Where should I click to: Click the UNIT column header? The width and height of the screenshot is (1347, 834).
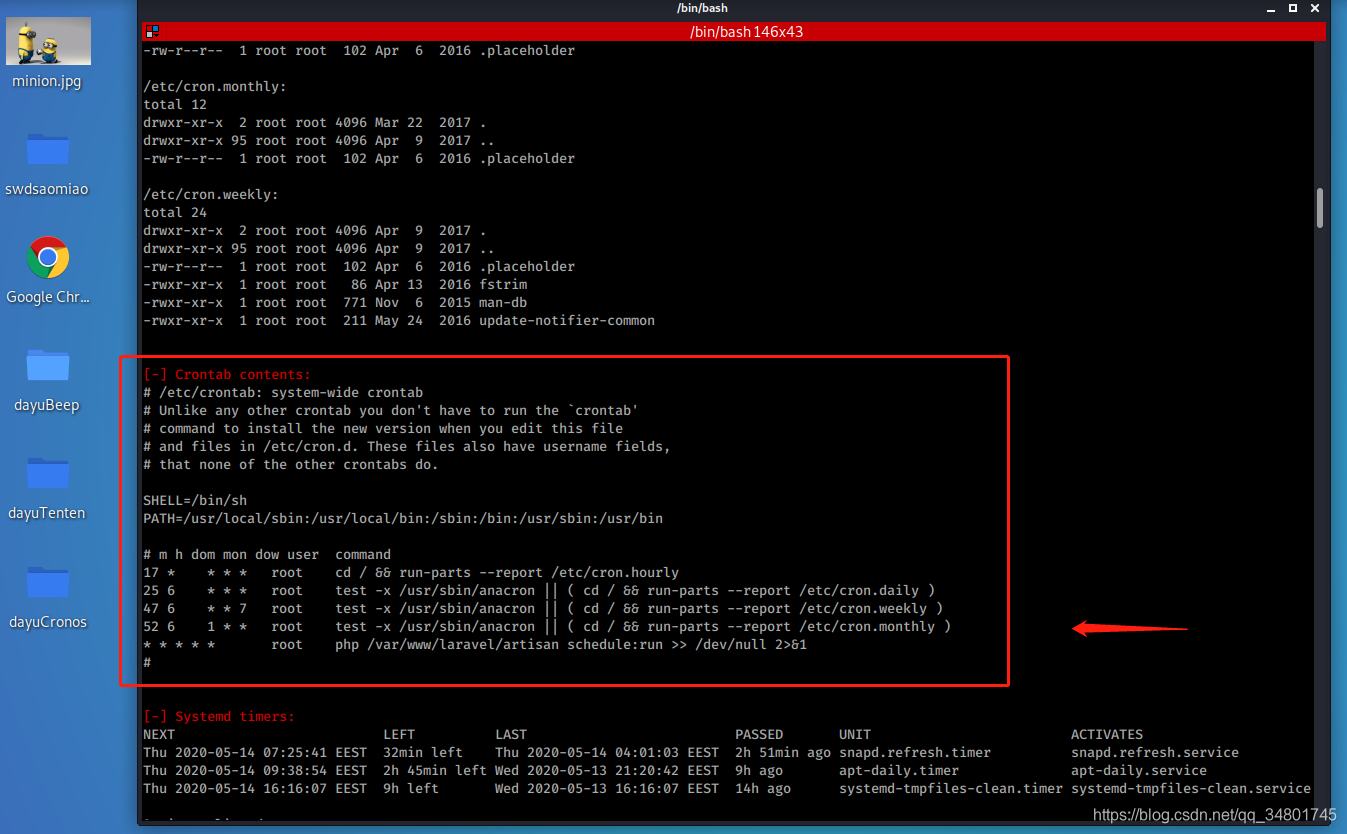(x=855, y=735)
